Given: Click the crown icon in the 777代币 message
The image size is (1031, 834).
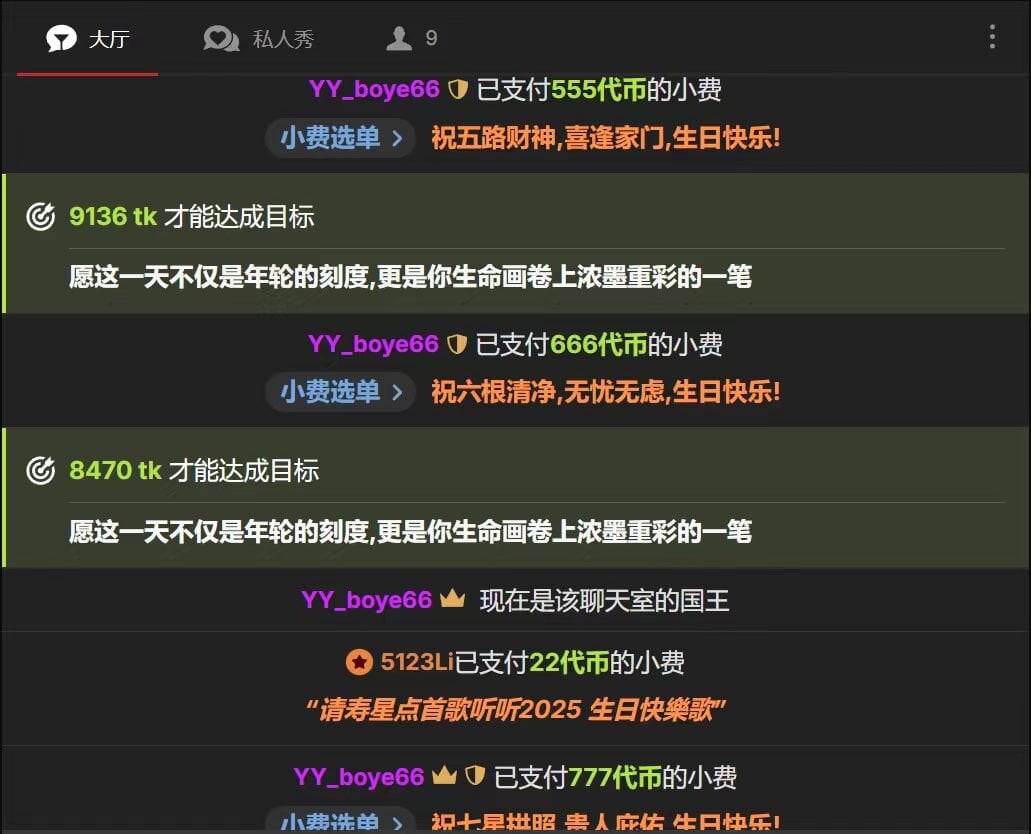Looking at the screenshot, I should click(443, 777).
